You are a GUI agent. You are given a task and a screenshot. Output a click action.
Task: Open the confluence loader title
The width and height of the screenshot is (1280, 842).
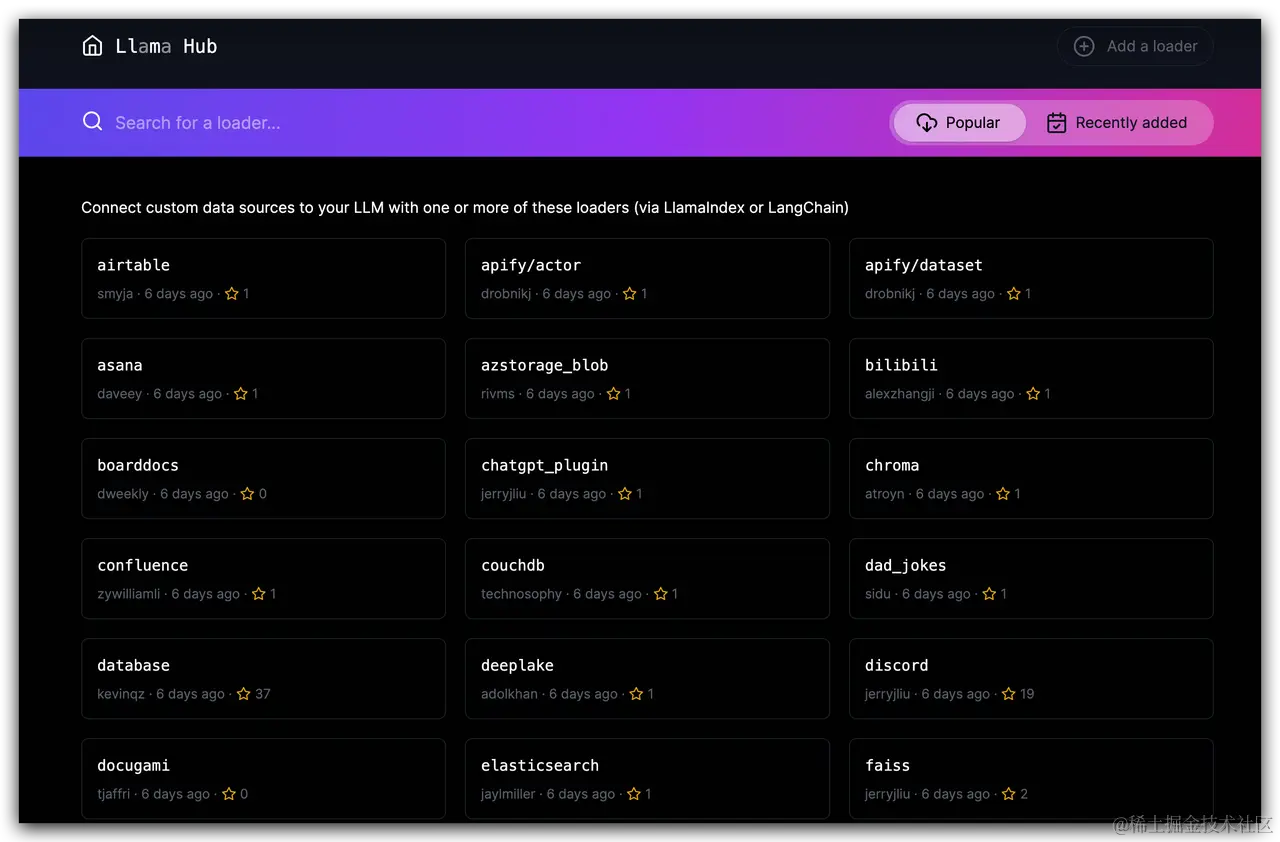[x=142, y=565]
